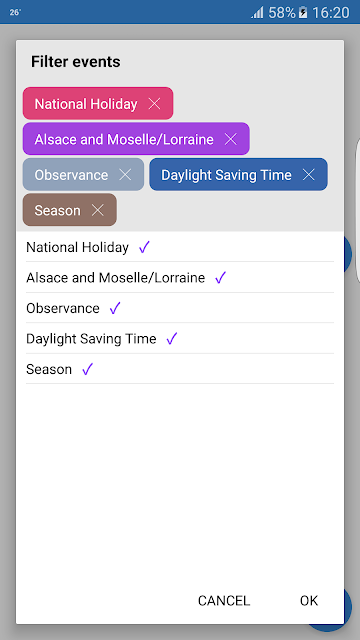Uncheck Season checkmark in list
The image size is (360, 640).
point(87,369)
